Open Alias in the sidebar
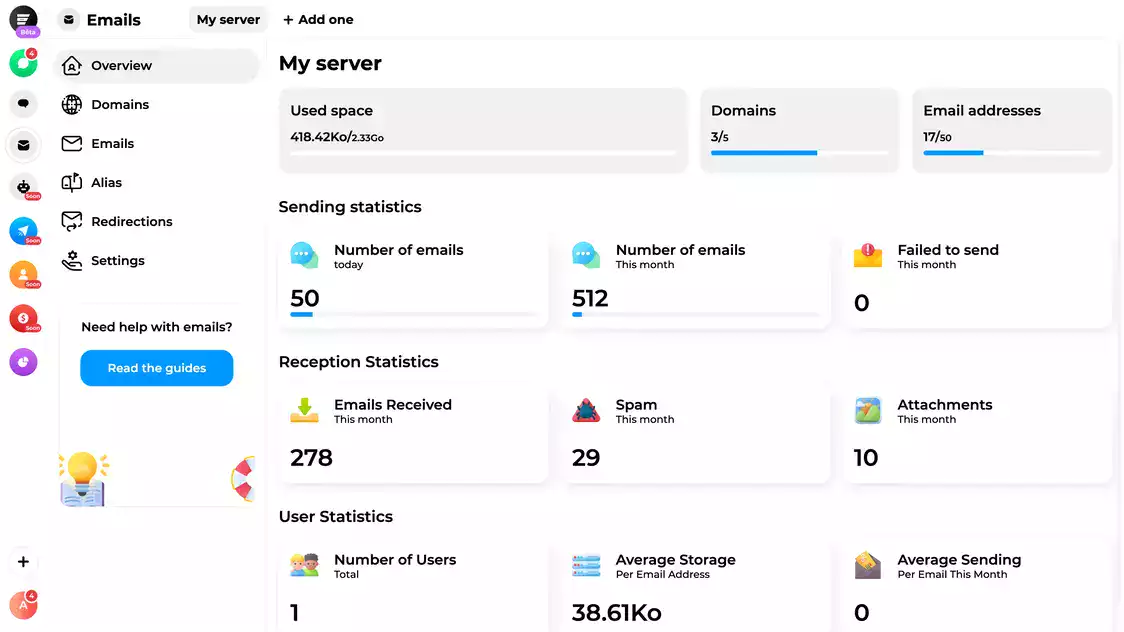 (156, 183)
